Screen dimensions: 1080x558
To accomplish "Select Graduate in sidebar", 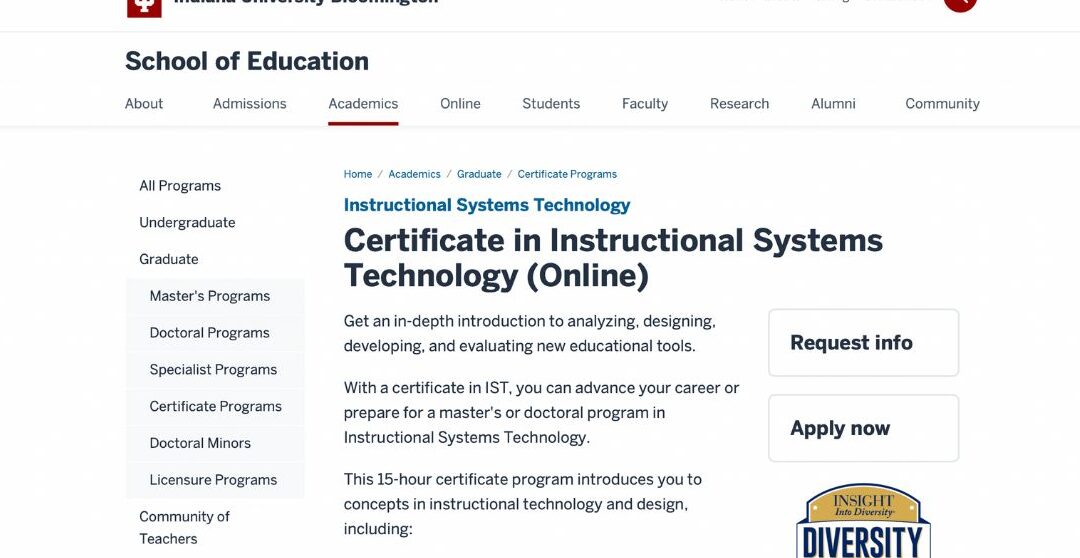I will [169, 259].
